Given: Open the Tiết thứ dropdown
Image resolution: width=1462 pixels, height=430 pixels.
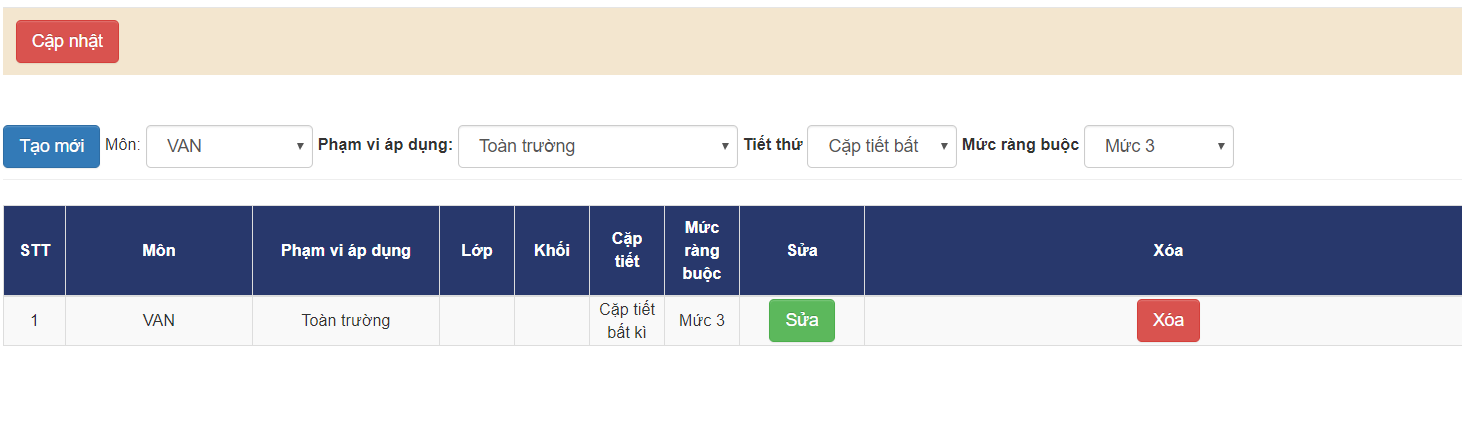Looking at the screenshot, I should point(881,146).
